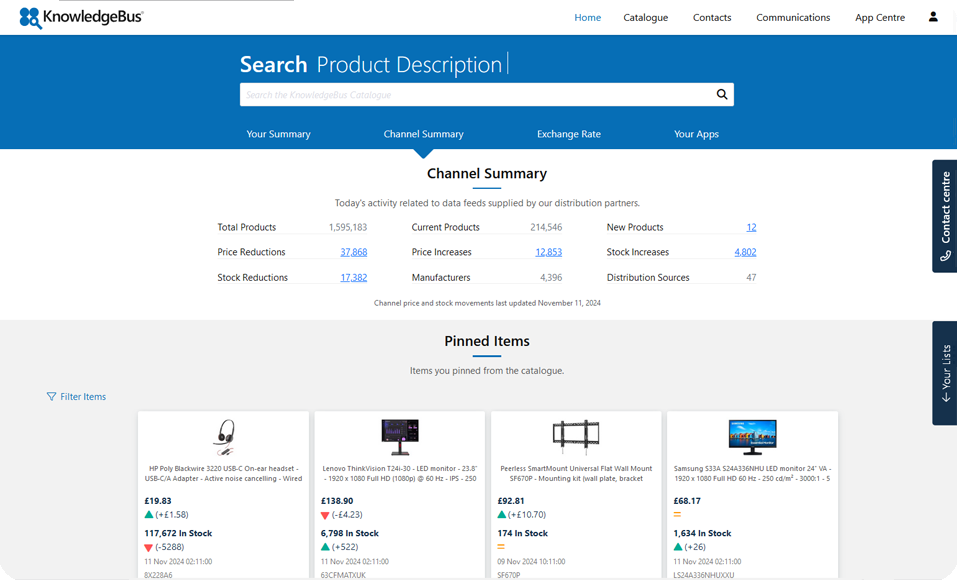Open the Samsung S33A monitor image
Viewport: 957px width, 580px height.
pyautogui.click(x=753, y=437)
